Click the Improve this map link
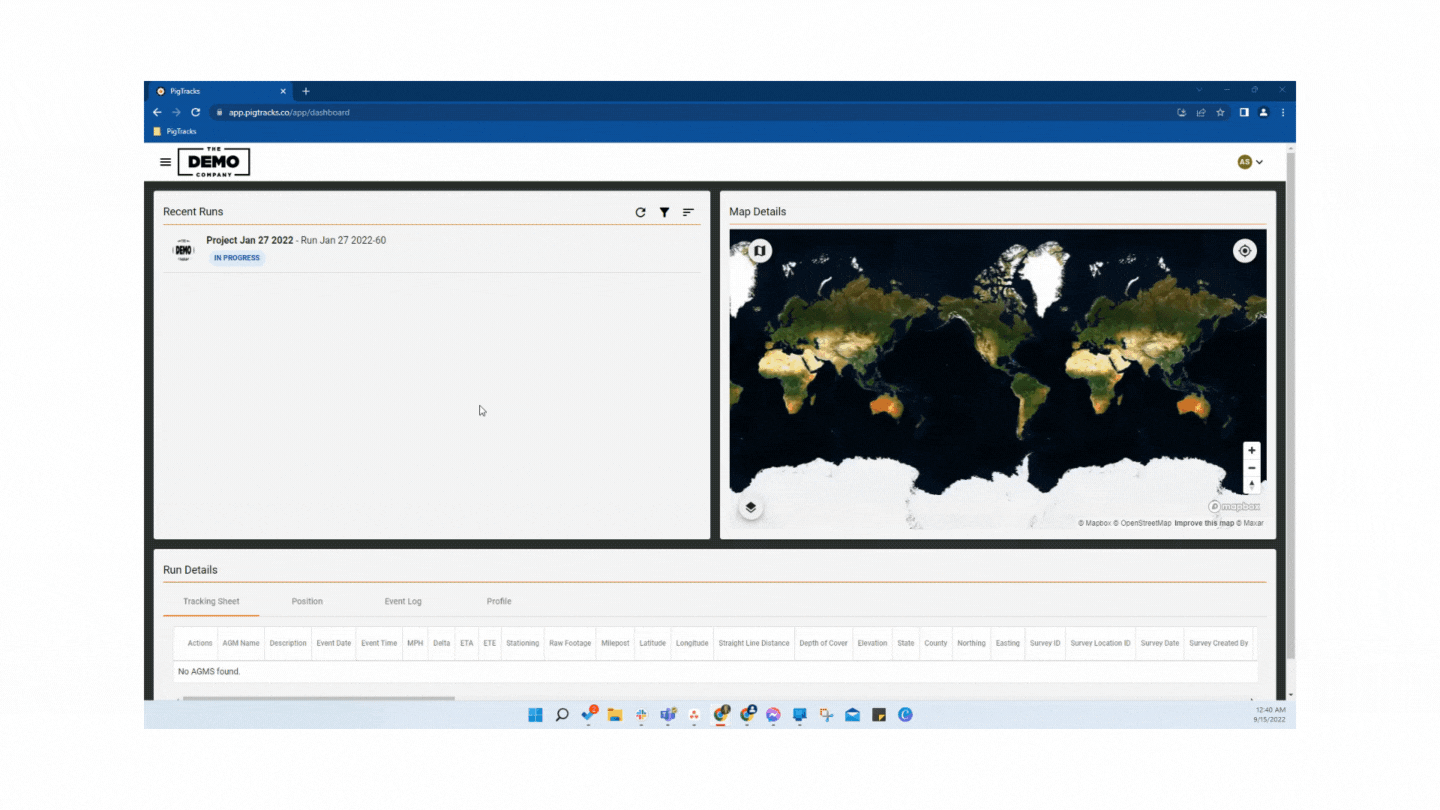This screenshot has width=1440, height=810. [x=1203, y=523]
